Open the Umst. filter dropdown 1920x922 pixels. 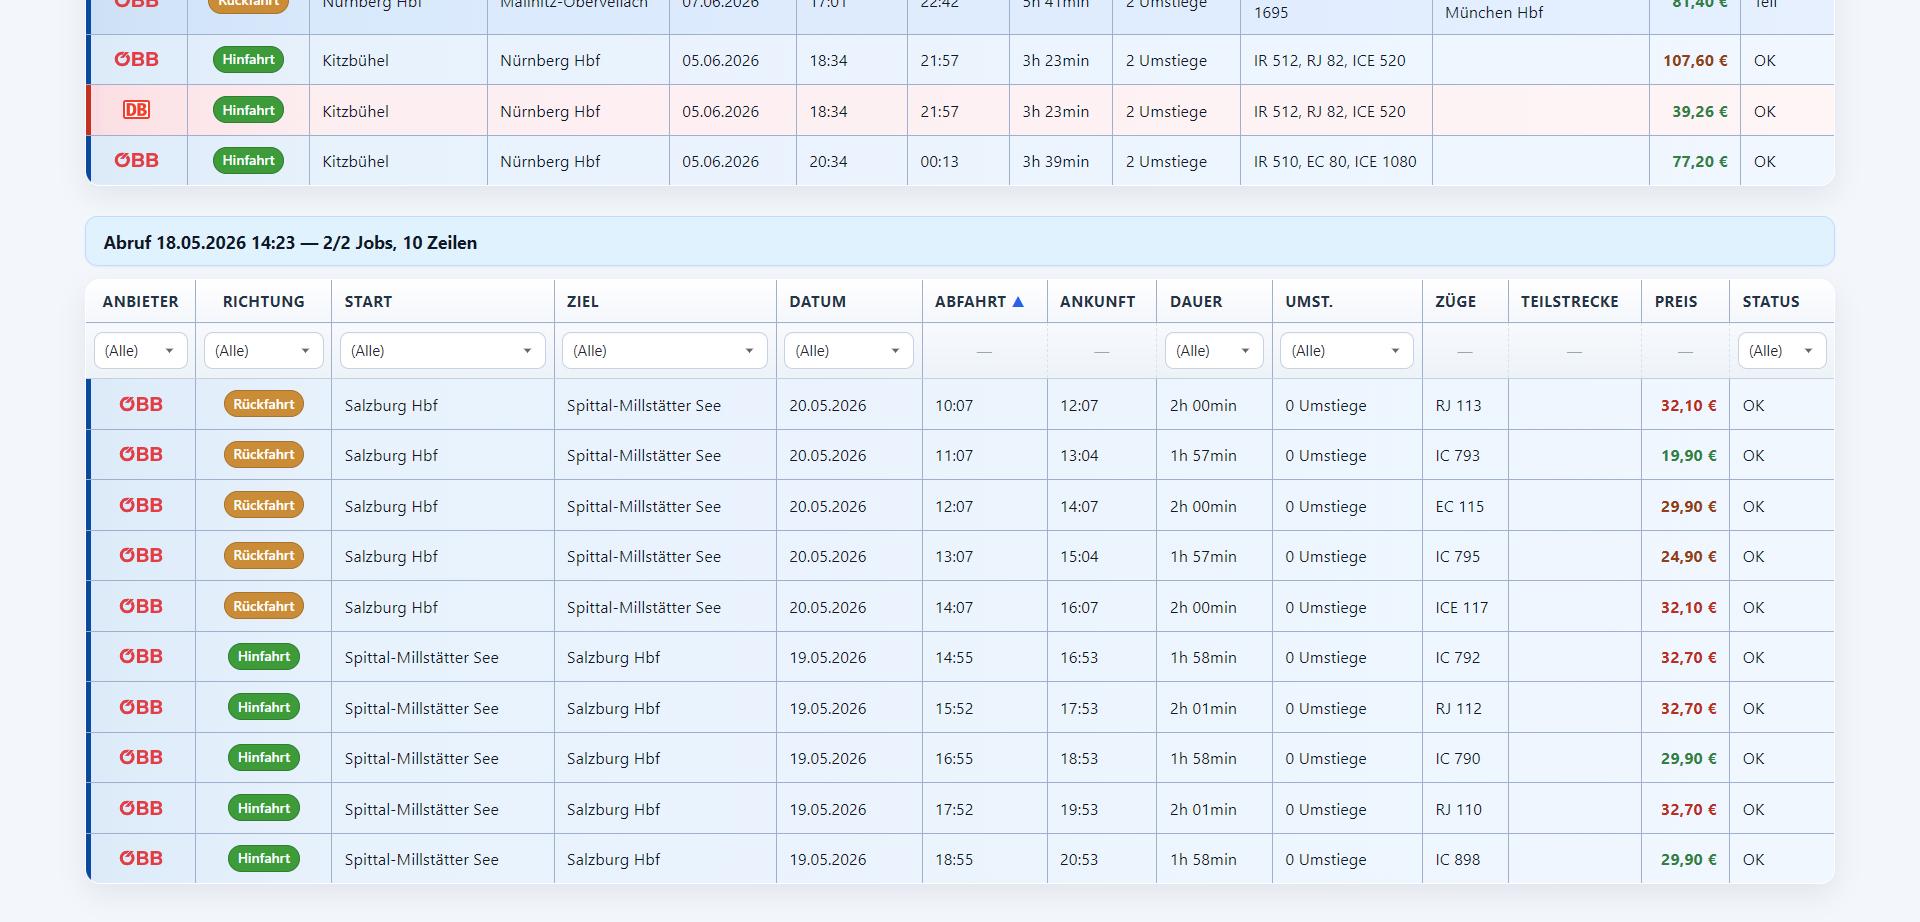[x=1346, y=351]
